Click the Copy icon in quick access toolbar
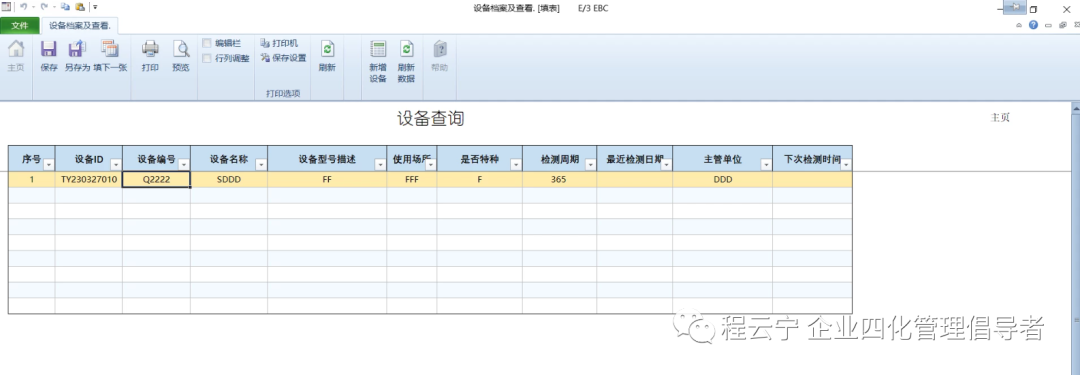This screenshot has height=375, width=1080. (x=65, y=7)
